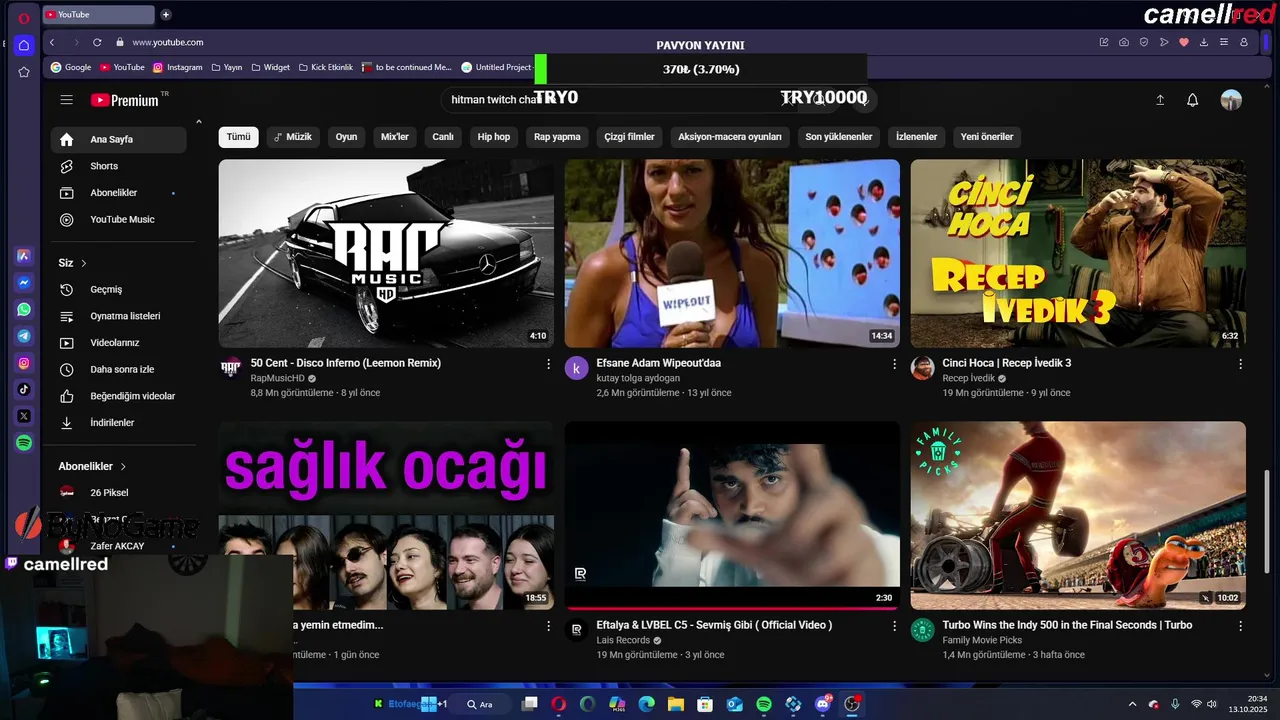Select the Rap yapma filter chip
Viewport: 1280px width, 720px height.
point(557,137)
